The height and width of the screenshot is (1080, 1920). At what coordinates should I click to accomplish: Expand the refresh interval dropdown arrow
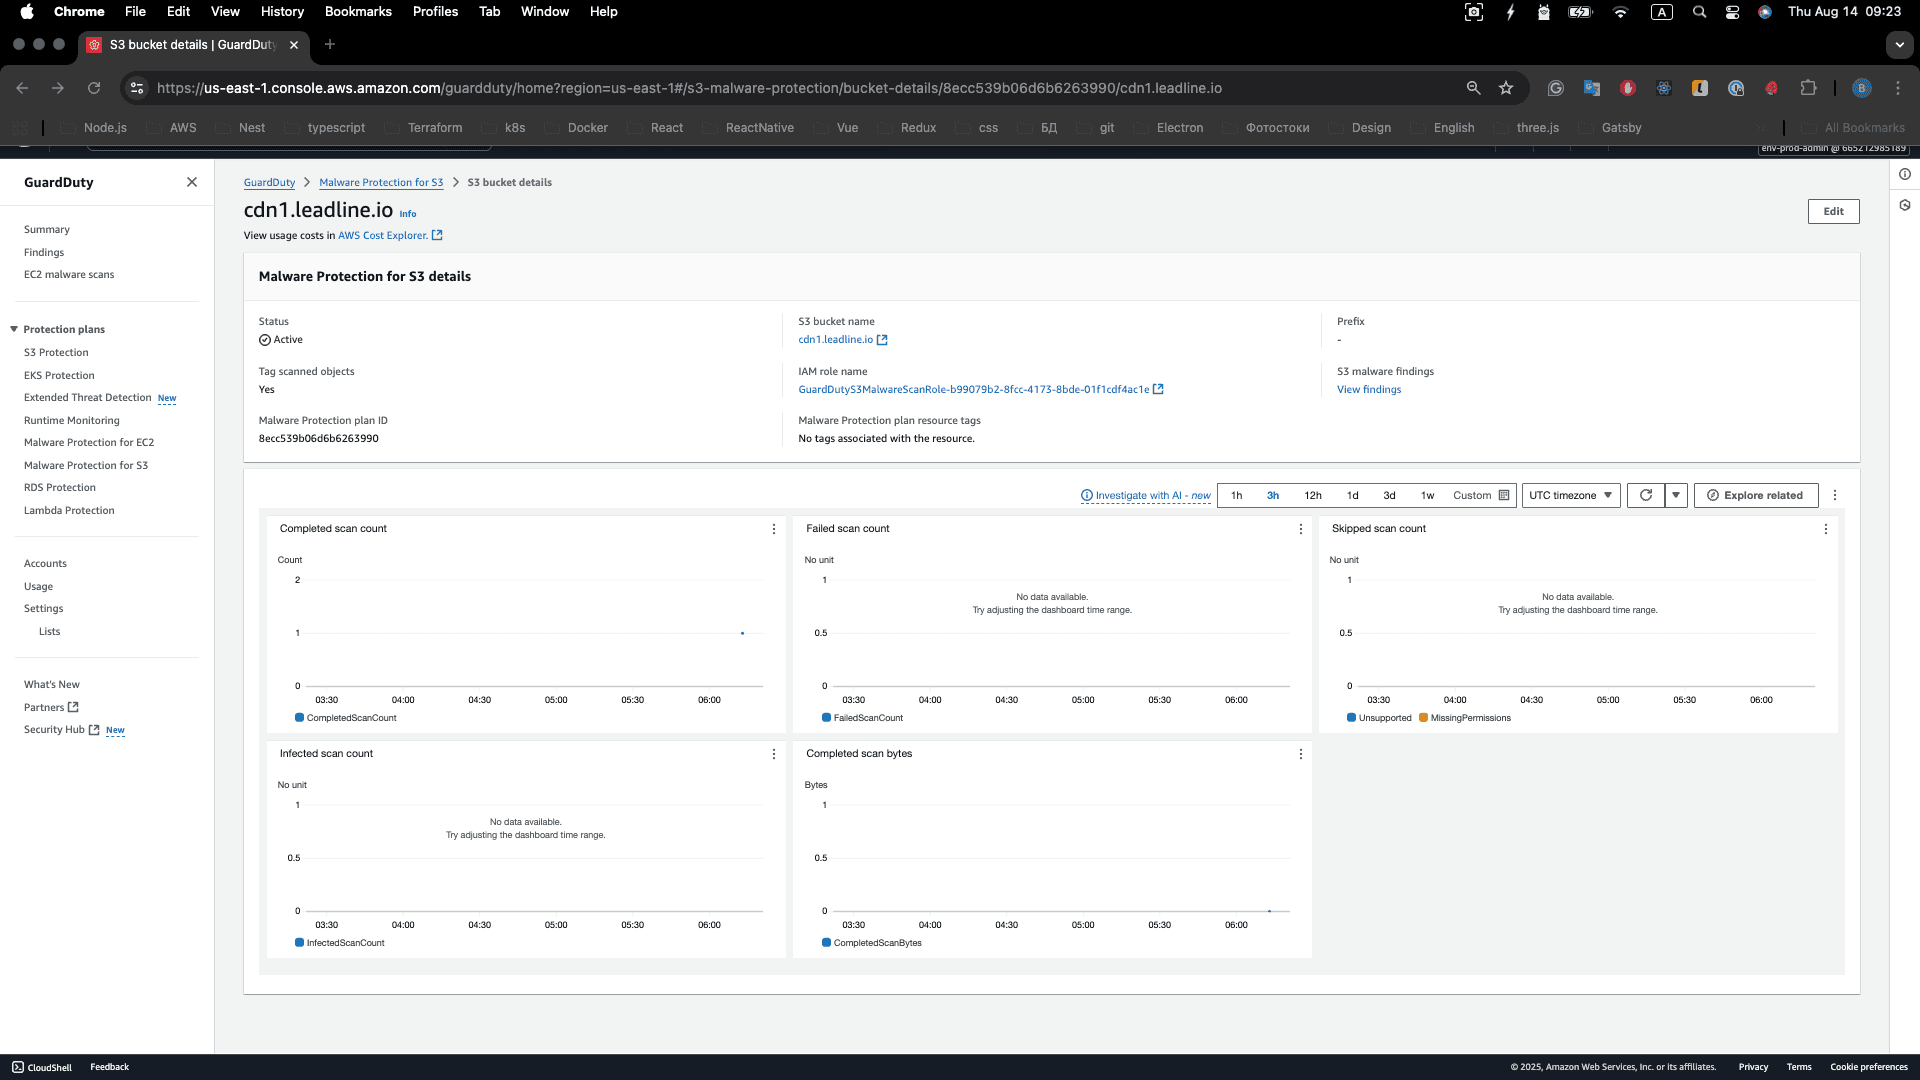[1676, 495]
